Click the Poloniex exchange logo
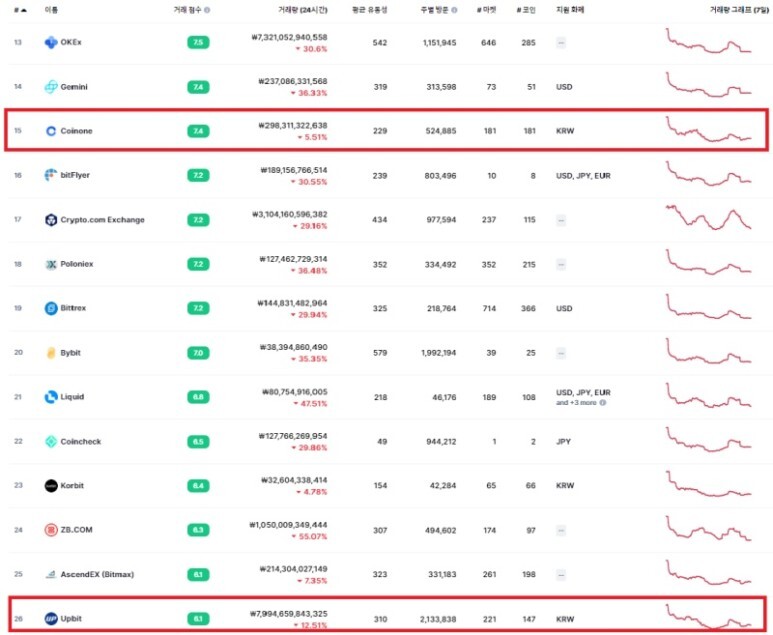 (x=51, y=264)
